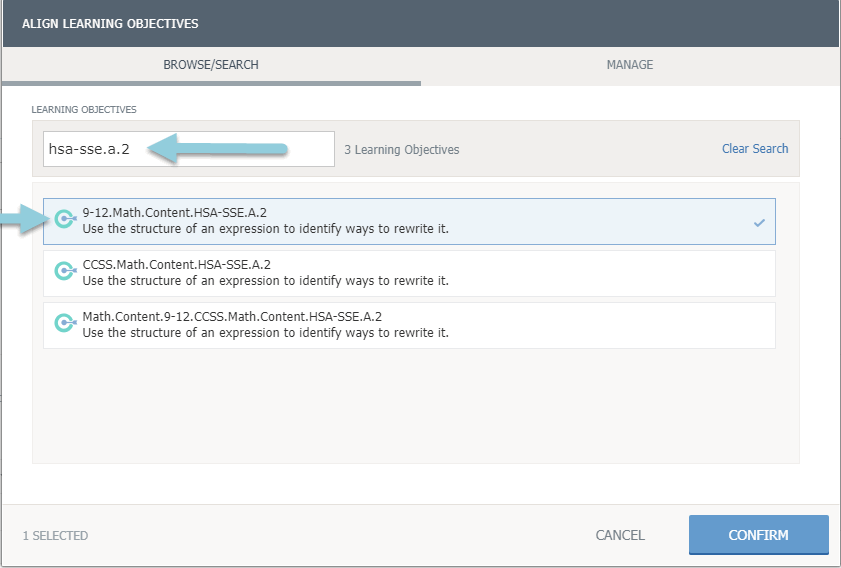Screen dimensions: 841x568
Task: Click the 9-12.Math.Content.HSA-SSE.A.2 objective icon
Action: point(65,220)
